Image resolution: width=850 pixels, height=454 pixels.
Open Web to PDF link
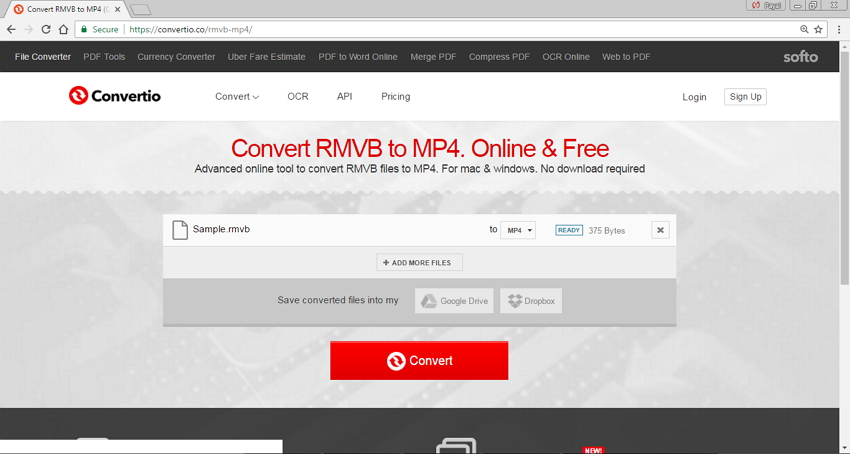tap(626, 57)
